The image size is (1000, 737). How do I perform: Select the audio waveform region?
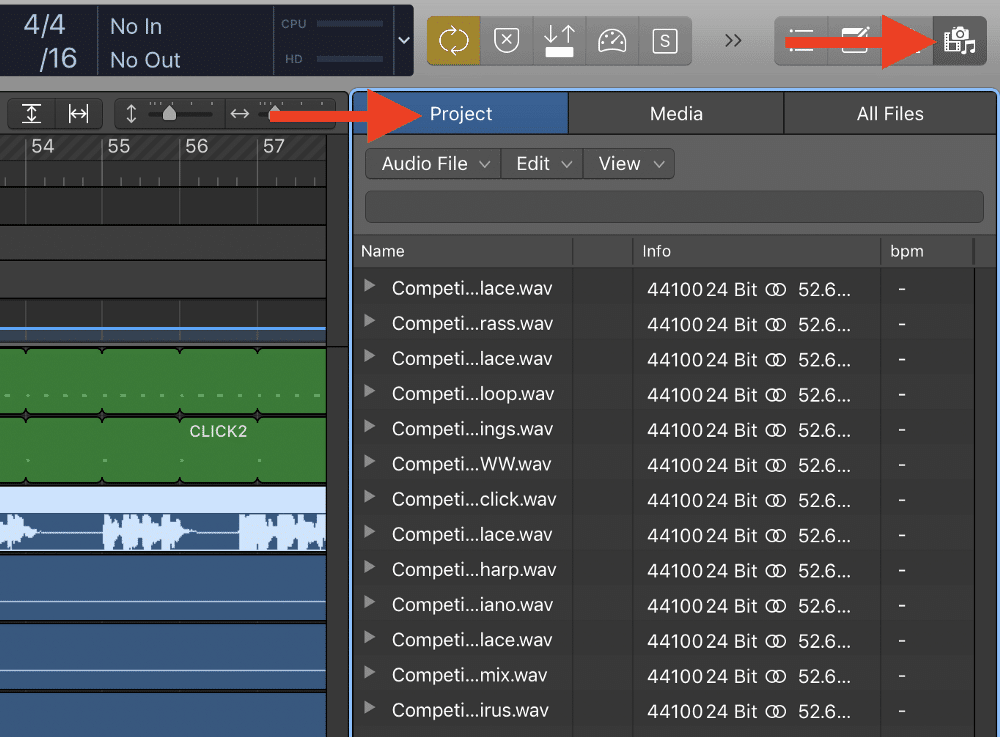(x=163, y=518)
